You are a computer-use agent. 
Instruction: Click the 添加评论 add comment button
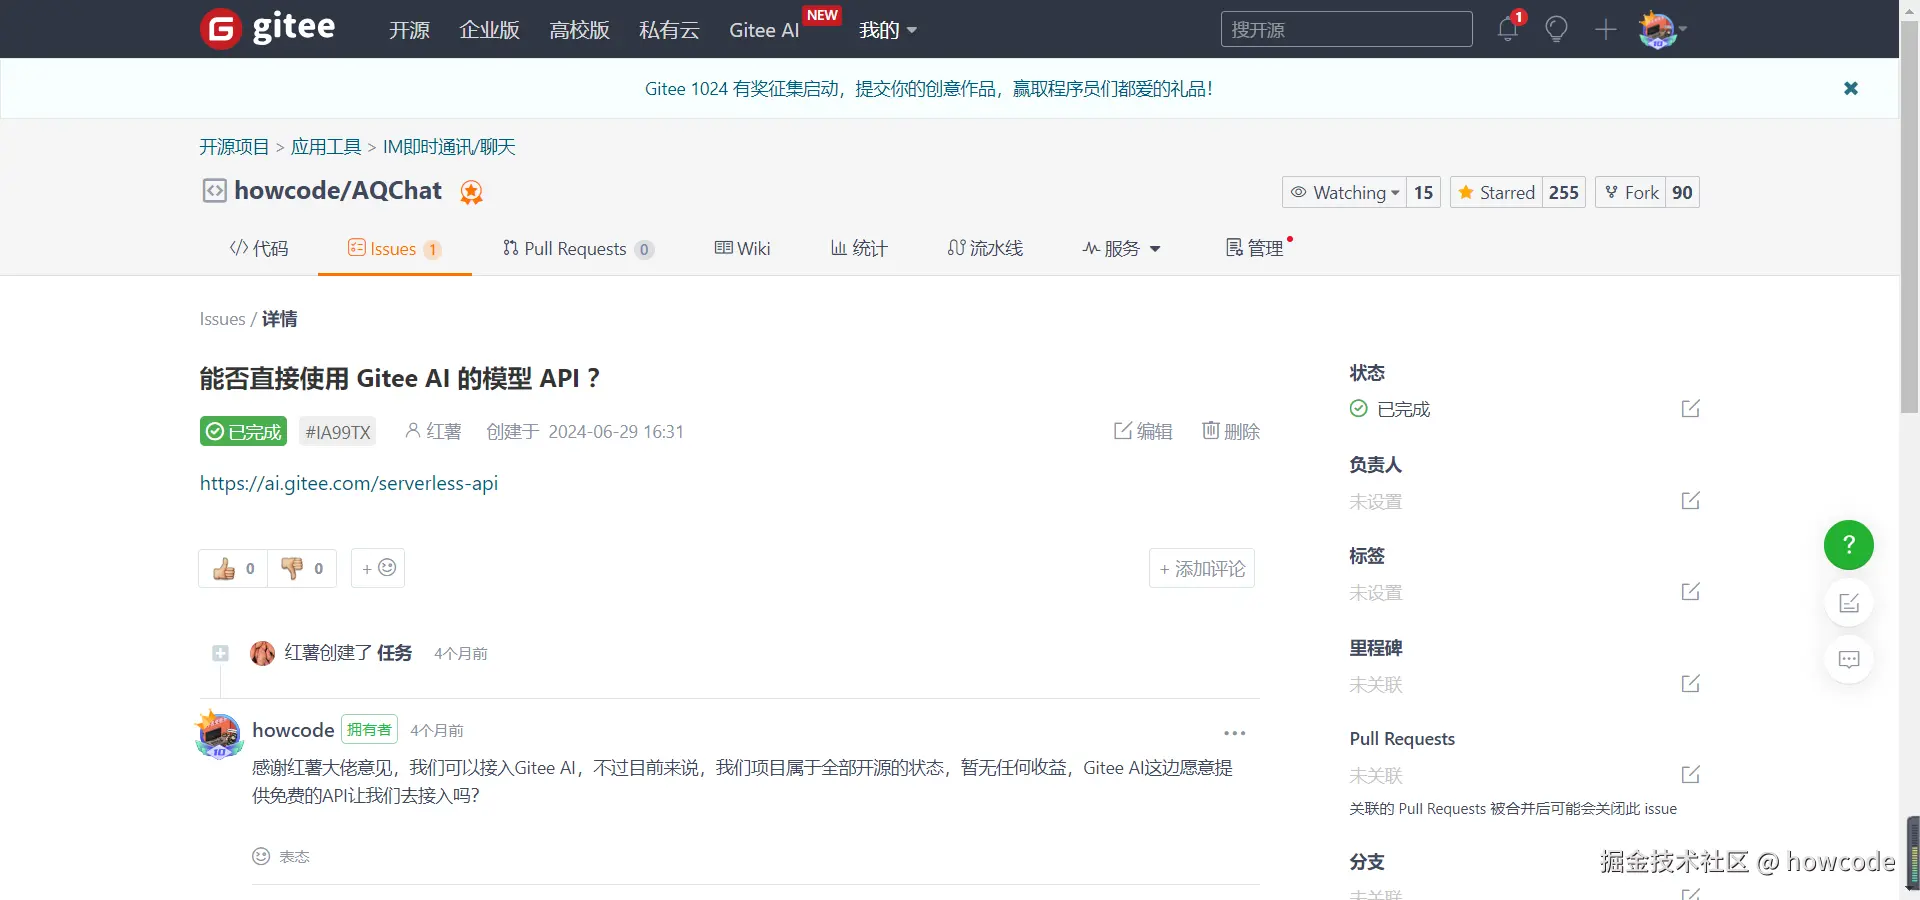click(x=1202, y=568)
